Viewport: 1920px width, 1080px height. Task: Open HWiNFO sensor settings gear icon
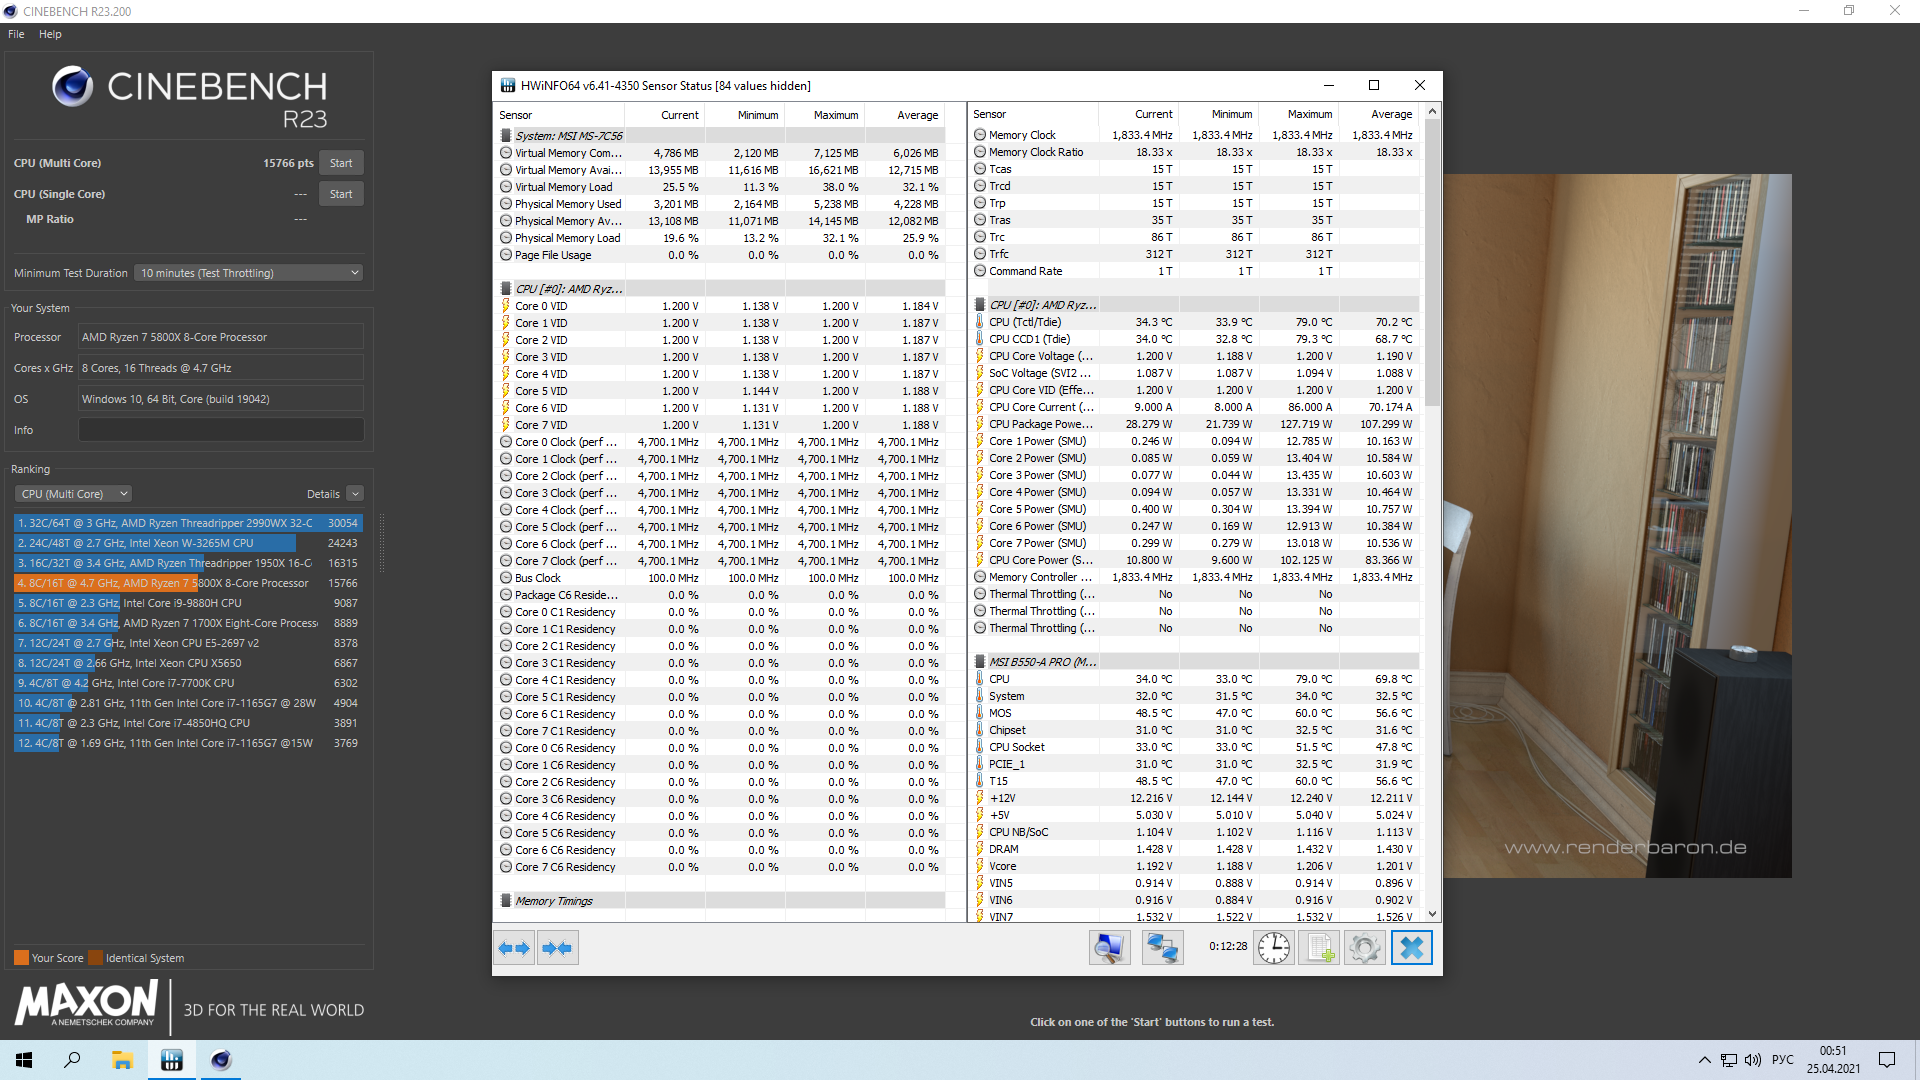pos(1365,948)
